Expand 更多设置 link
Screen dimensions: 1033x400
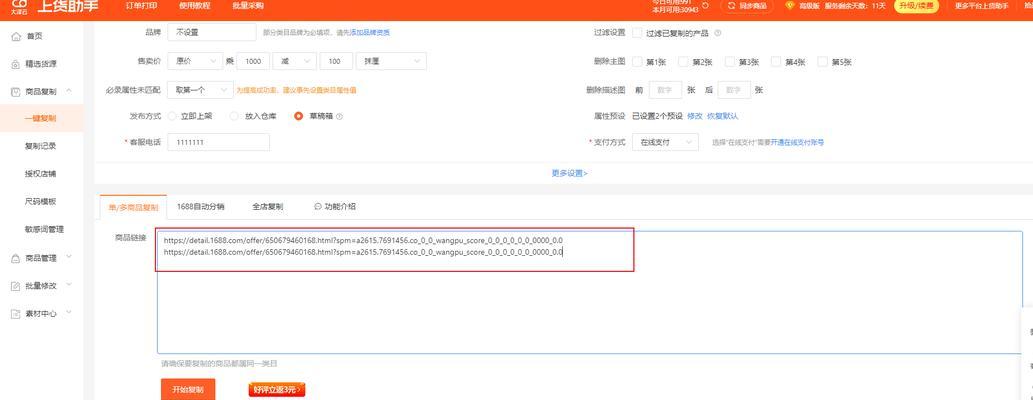pos(569,173)
